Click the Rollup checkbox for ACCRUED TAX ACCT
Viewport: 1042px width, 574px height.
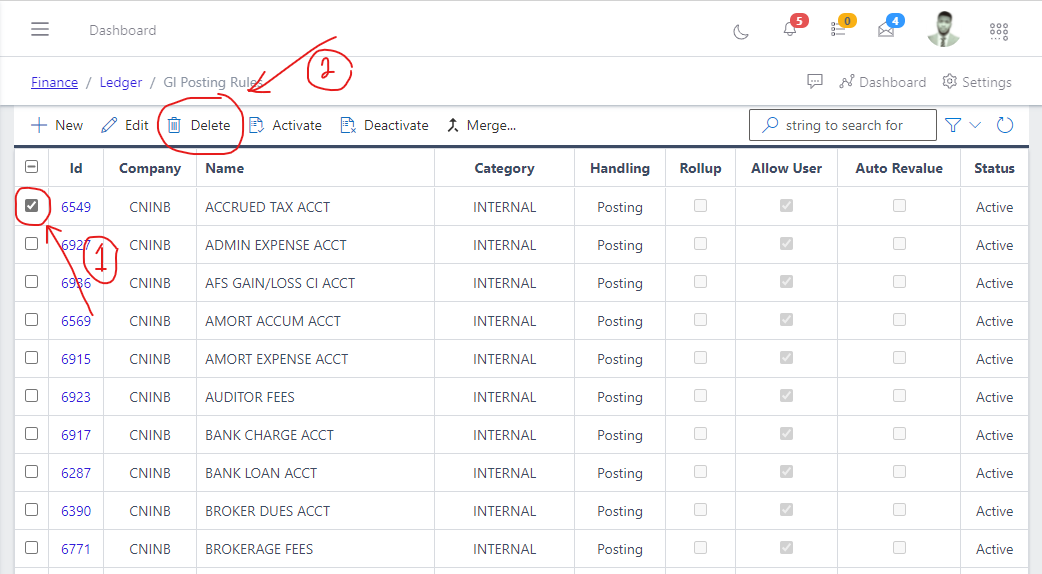tap(700, 205)
